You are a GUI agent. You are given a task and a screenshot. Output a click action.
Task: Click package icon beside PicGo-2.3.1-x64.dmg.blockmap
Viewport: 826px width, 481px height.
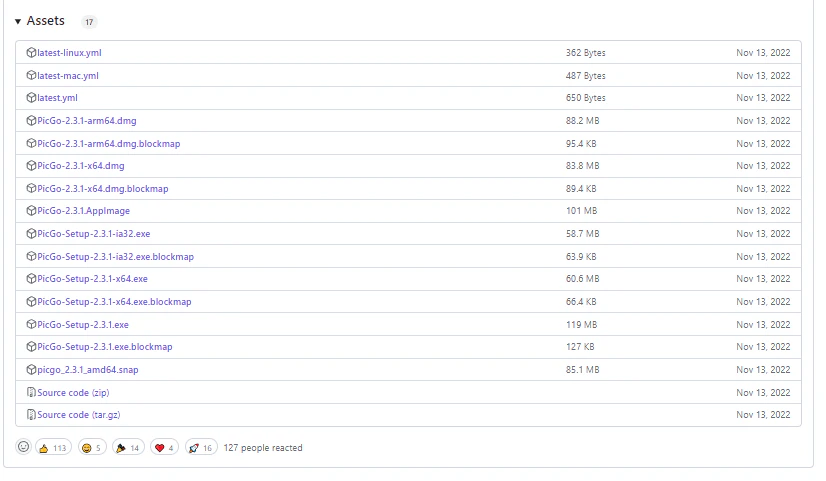[x=31, y=189]
